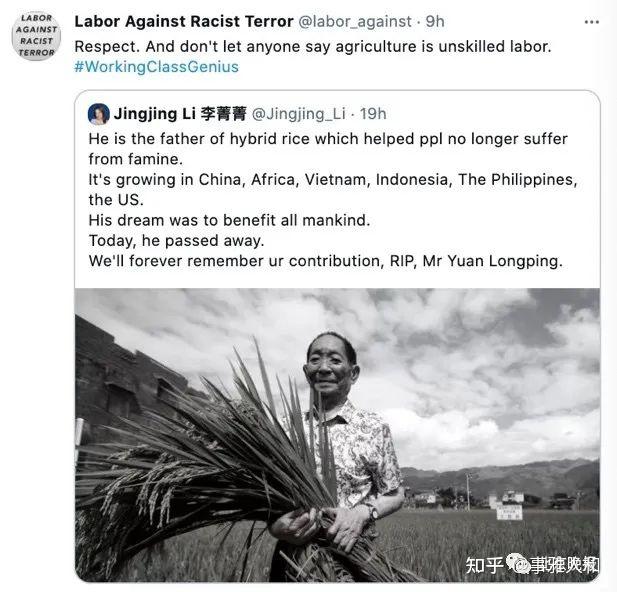Click the line 'Today, he passed away.'
Image resolution: width=617 pixels, height=592 pixels.
[x=176, y=240]
